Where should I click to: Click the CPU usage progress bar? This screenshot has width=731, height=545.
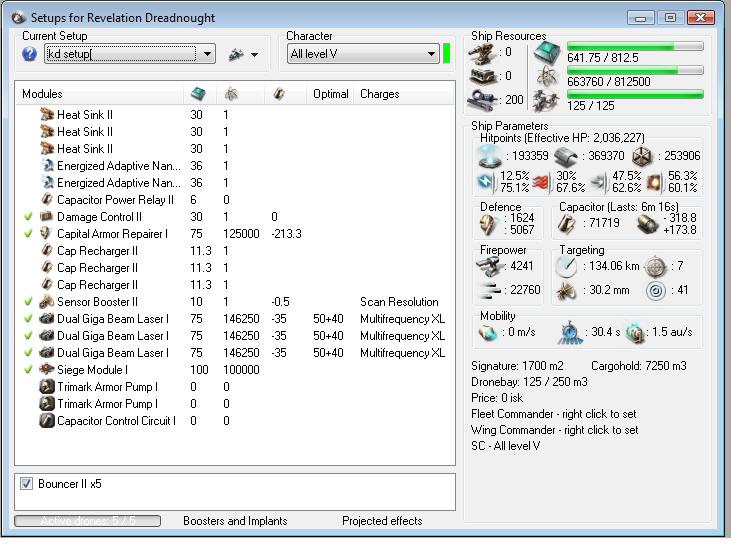(635, 46)
